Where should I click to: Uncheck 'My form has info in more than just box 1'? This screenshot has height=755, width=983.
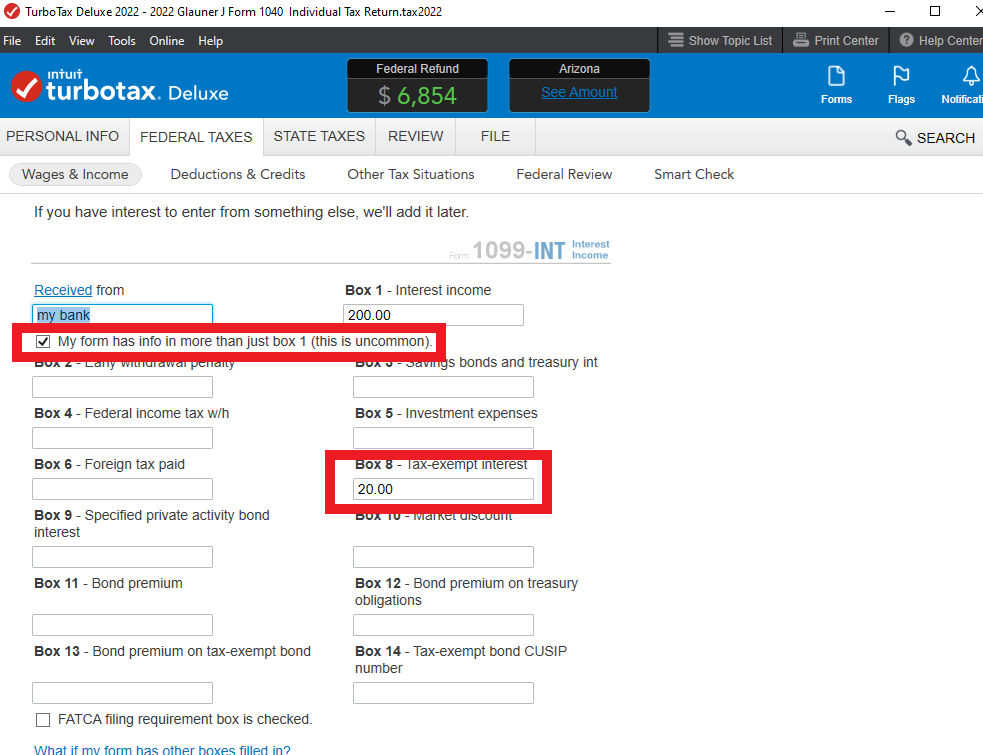[43, 342]
